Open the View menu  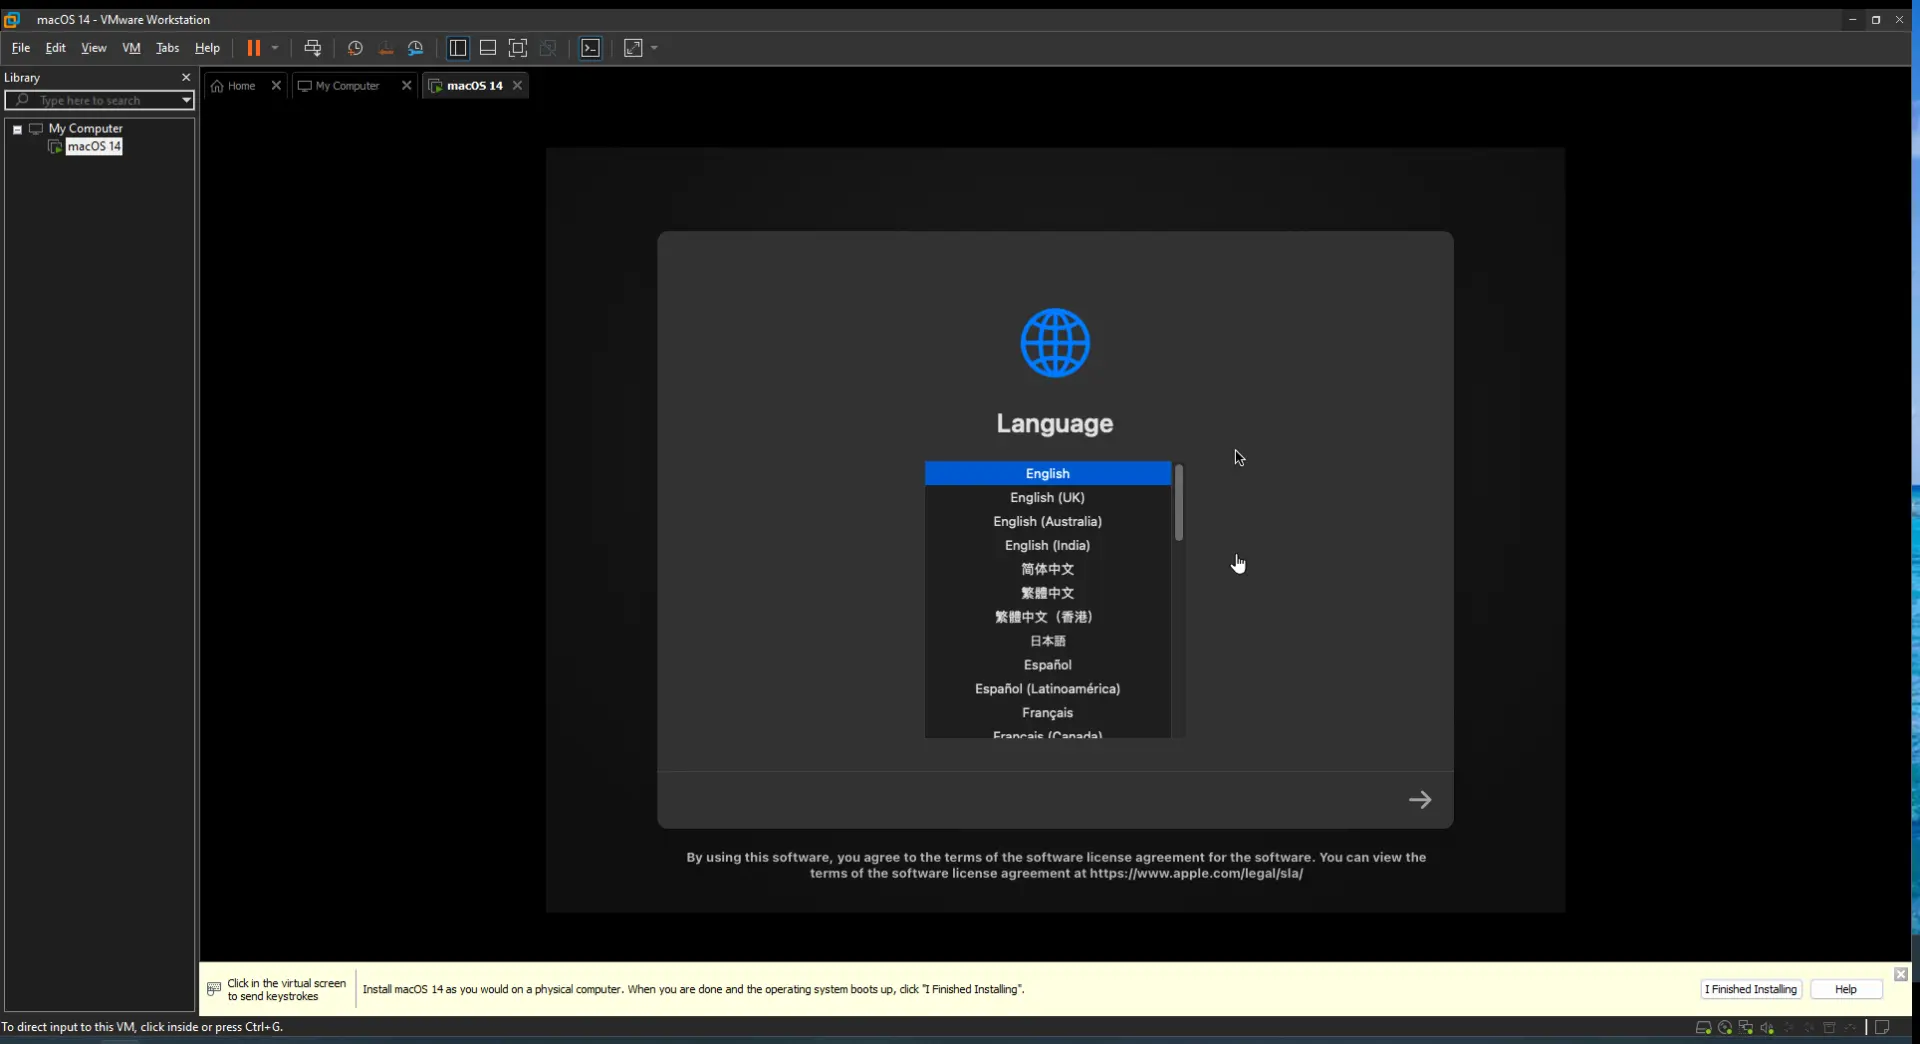point(94,48)
